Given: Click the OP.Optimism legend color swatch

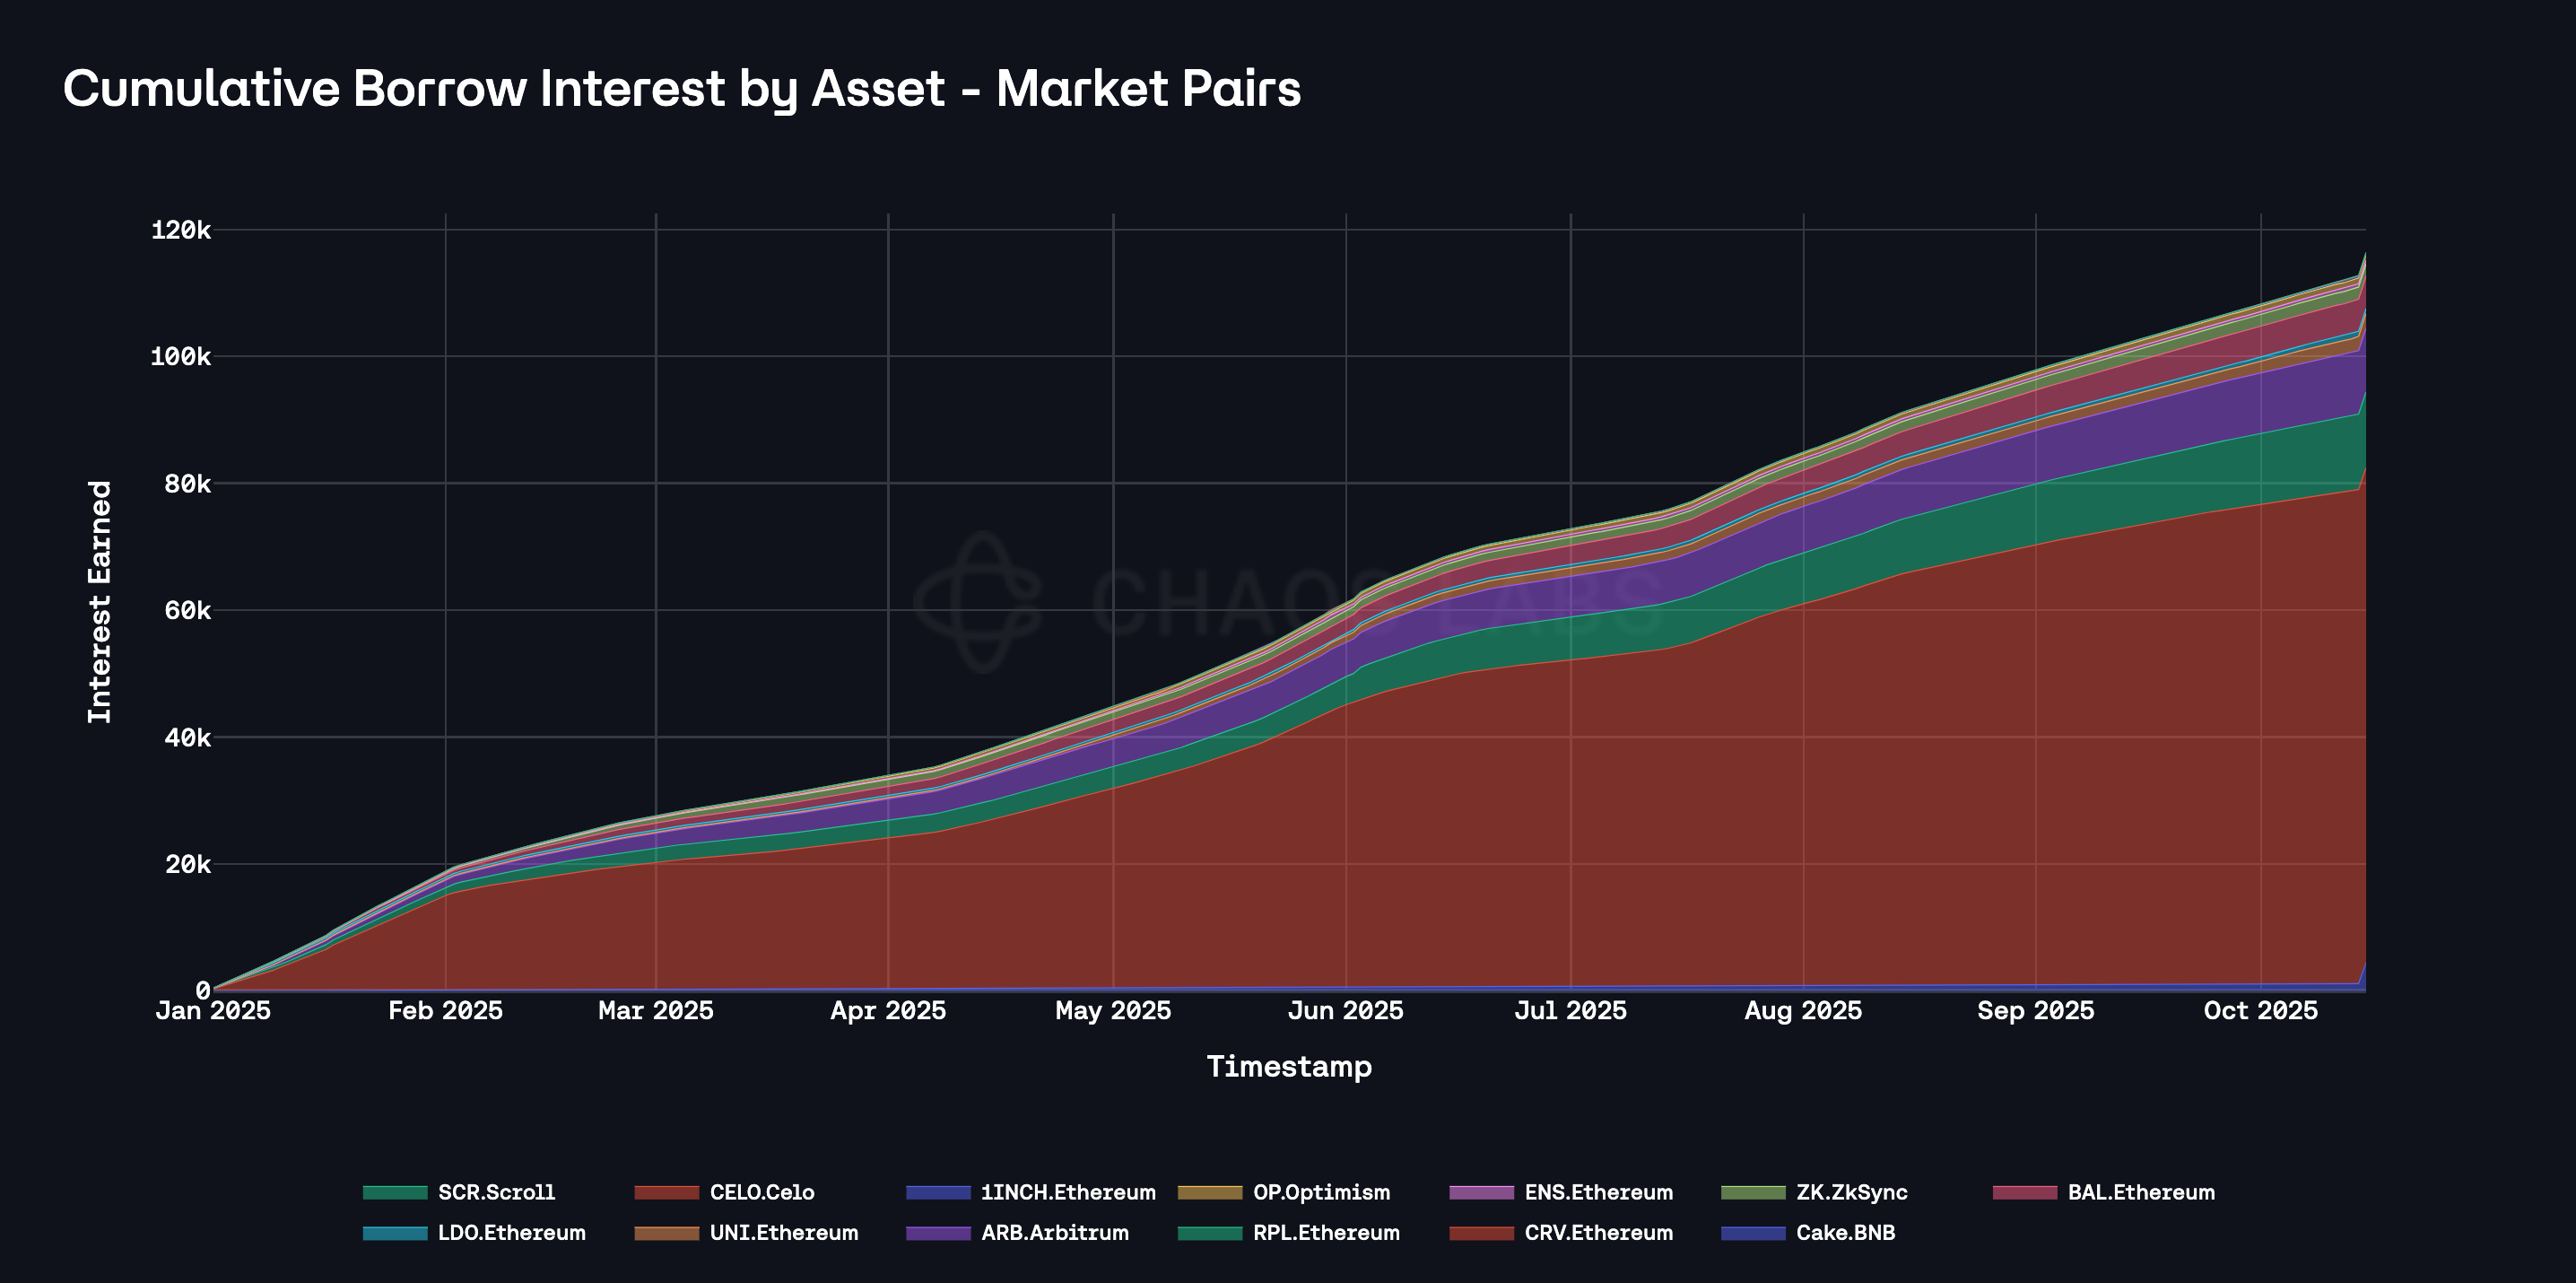Looking at the screenshot, I should tap(1210, 1192).
